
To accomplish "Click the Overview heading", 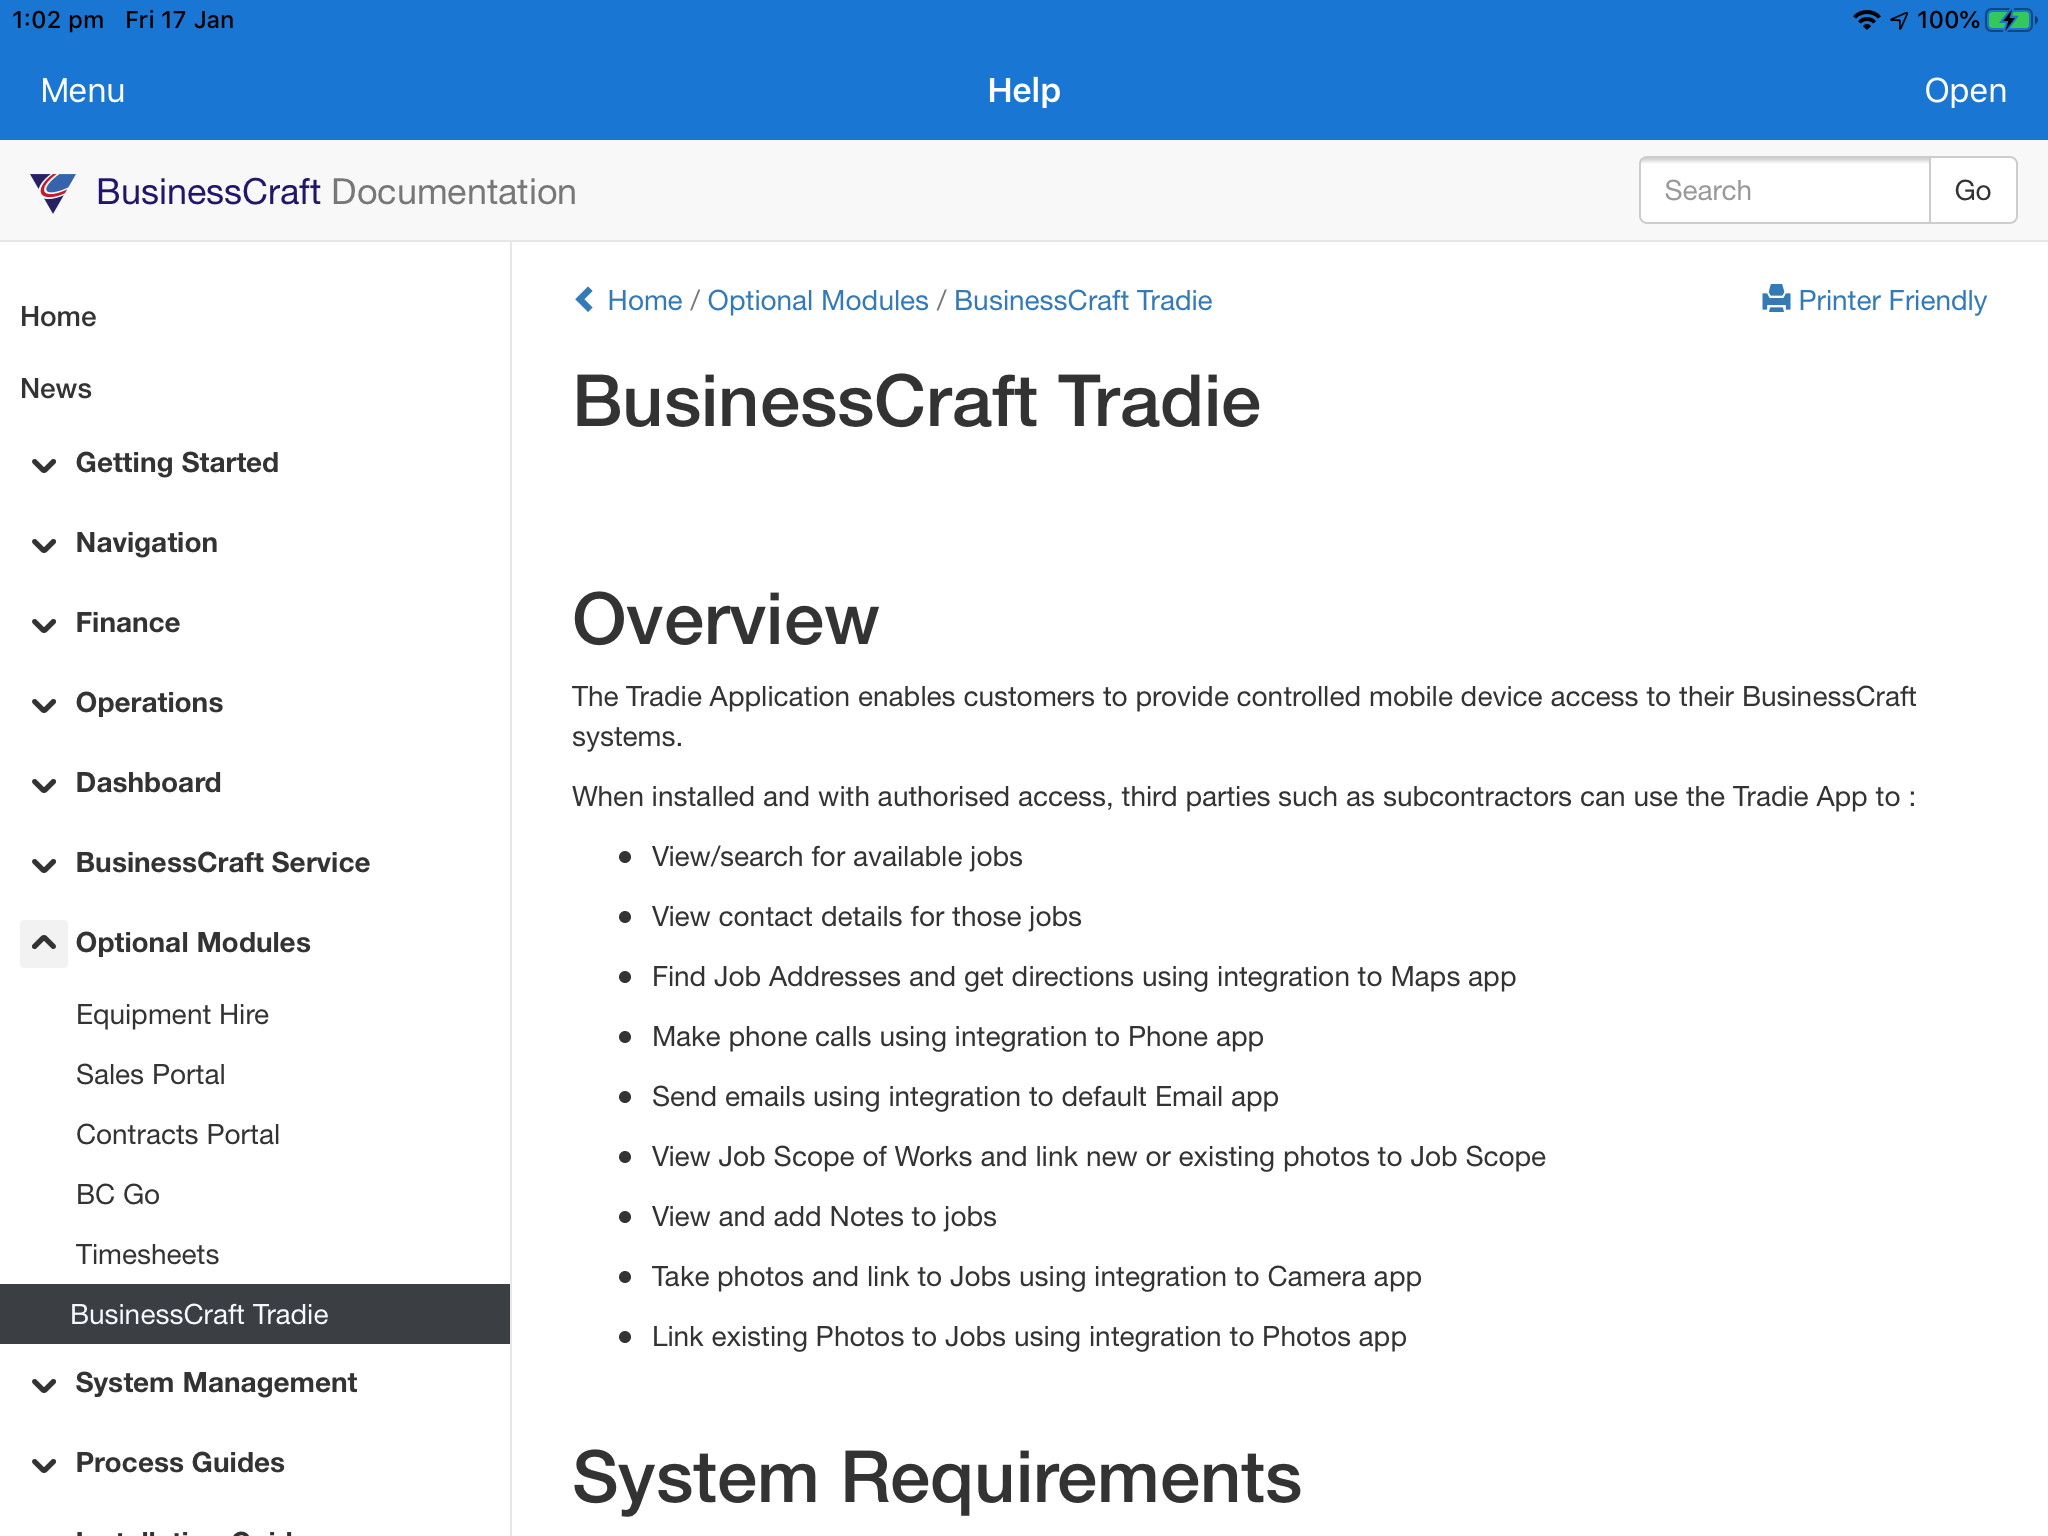I will click(x=725, y=619).
